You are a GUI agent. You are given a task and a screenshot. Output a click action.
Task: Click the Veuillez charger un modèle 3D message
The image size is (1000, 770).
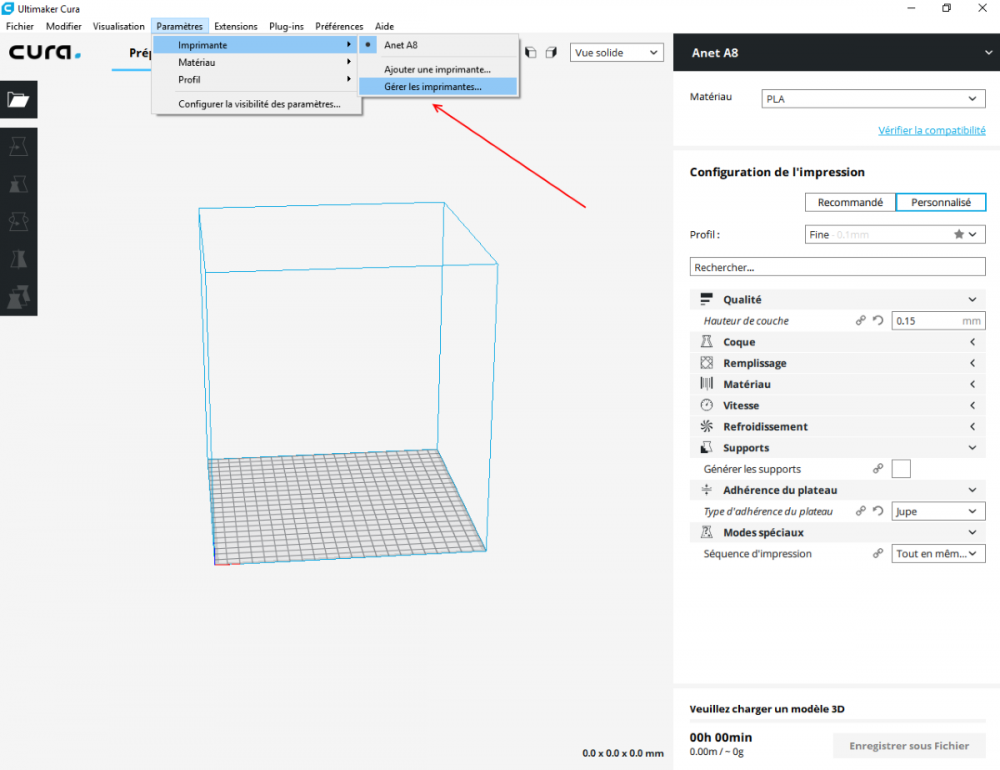(767, 709)
